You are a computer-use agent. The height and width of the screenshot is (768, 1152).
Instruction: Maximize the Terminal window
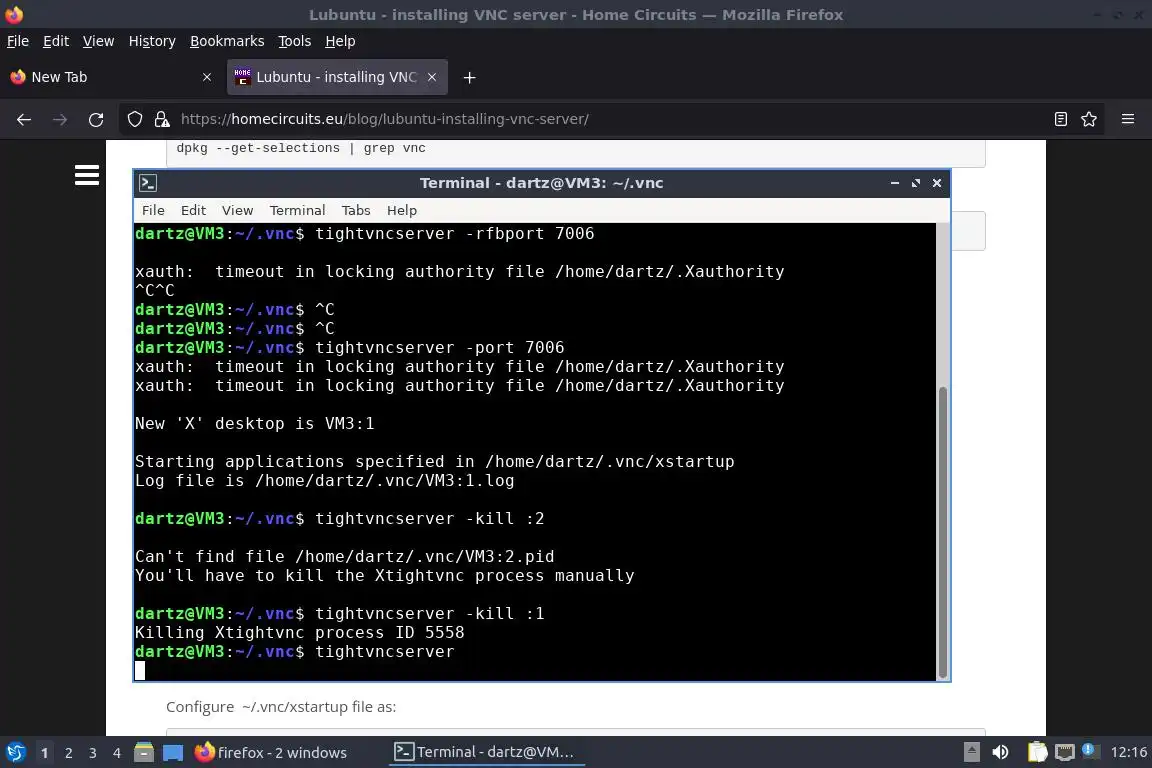(x=915, y=183)
